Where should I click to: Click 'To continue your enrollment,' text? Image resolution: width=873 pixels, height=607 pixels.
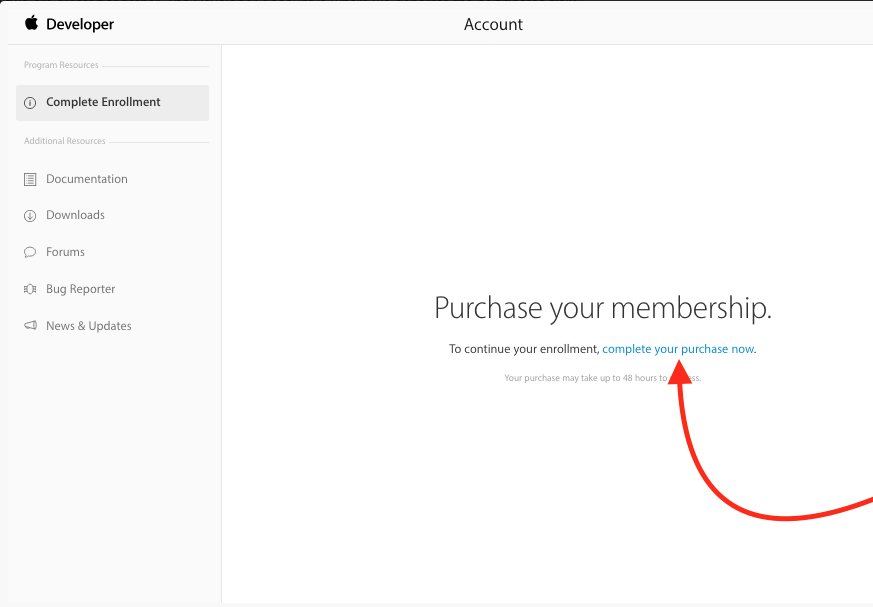tap(524, 349)
